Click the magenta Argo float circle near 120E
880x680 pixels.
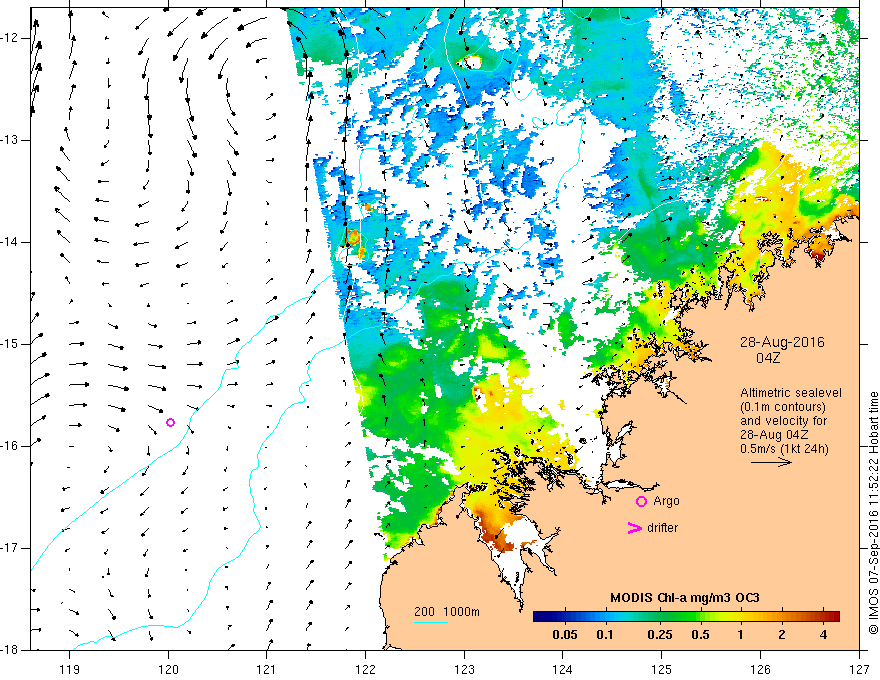(171, 422)
